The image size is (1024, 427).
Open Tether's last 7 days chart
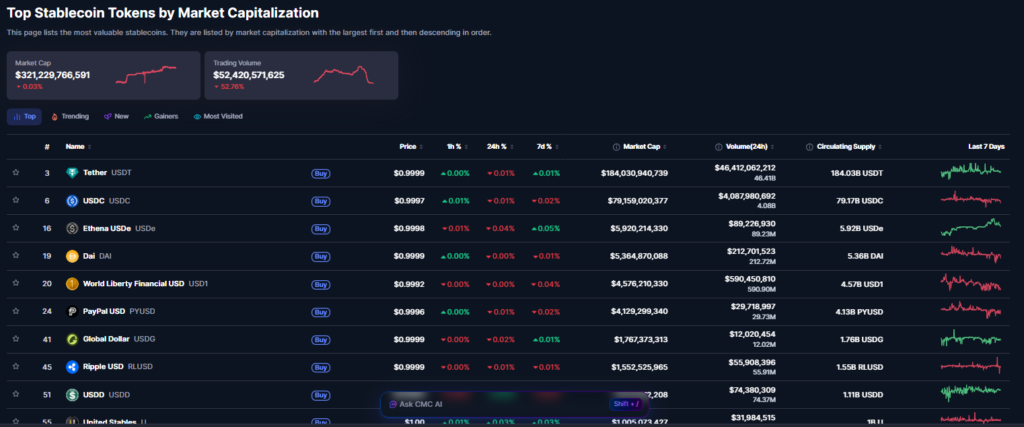(970, 172)
